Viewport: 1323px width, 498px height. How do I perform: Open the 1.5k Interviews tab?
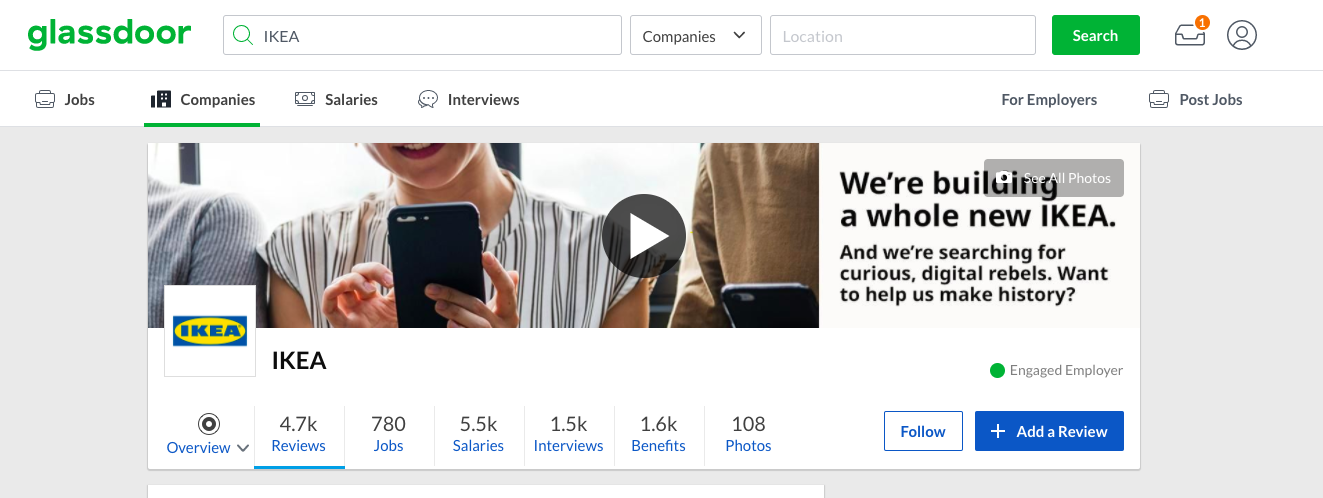pos(569,434)
